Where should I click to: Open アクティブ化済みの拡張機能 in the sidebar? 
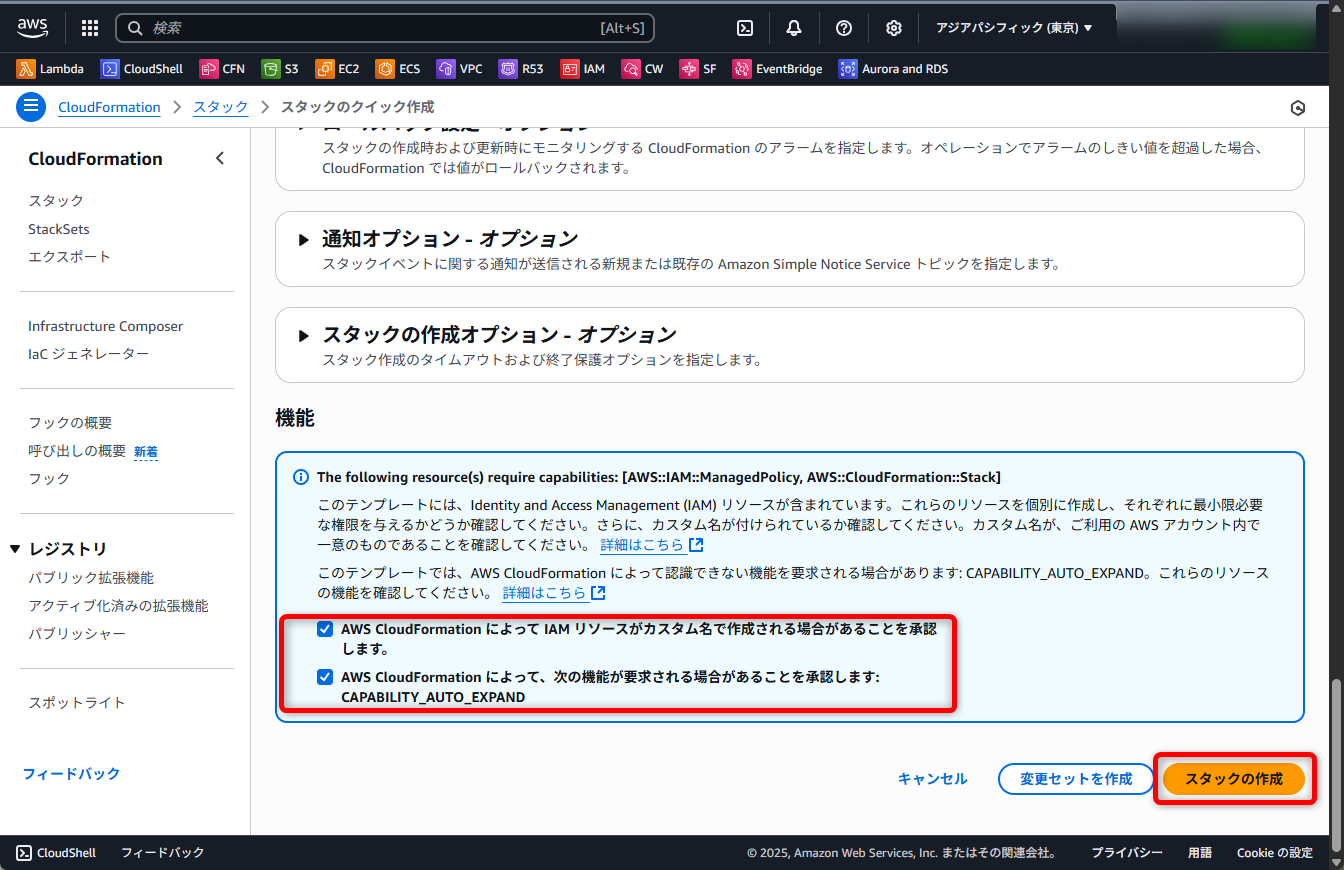(118, 606)
